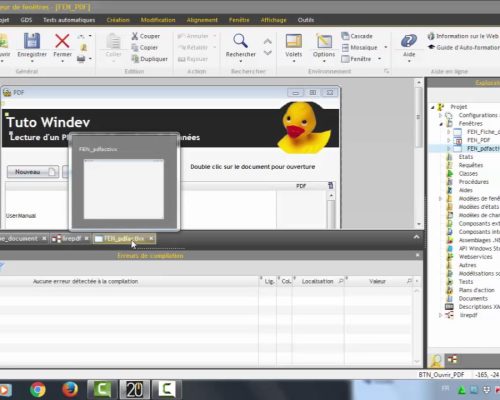
Task: Expand the lirepdf analysis node
Action: 441,315
